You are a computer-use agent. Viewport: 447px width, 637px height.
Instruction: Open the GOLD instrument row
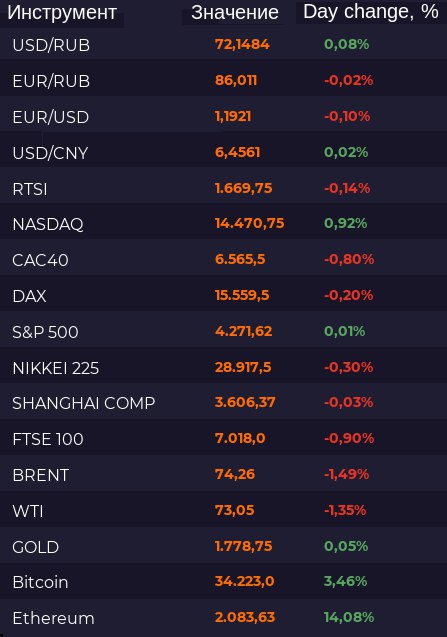coord(224,547)
